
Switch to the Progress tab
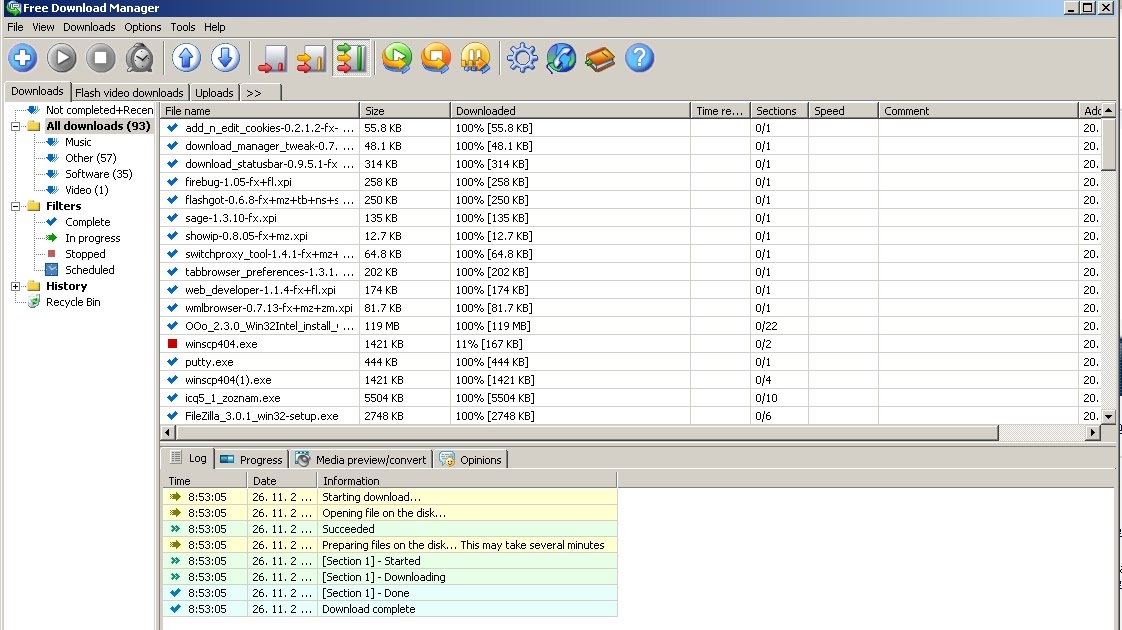[x=251, y=460]
